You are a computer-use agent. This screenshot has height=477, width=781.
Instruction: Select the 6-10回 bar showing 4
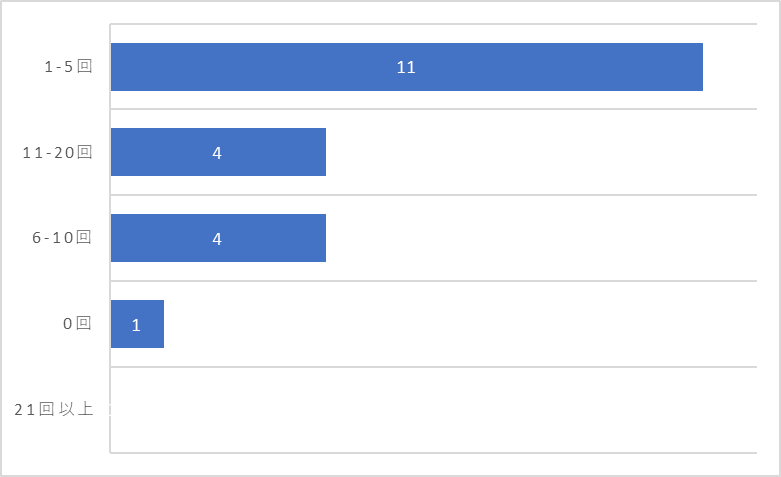218,238
